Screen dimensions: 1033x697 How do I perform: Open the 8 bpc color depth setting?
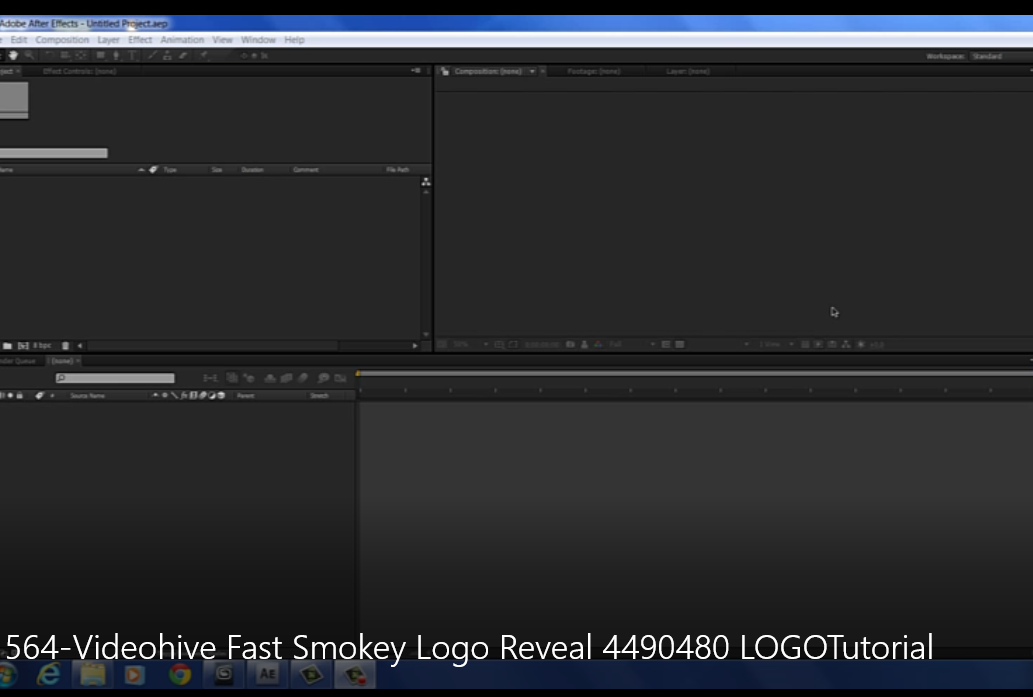(42, 346)
